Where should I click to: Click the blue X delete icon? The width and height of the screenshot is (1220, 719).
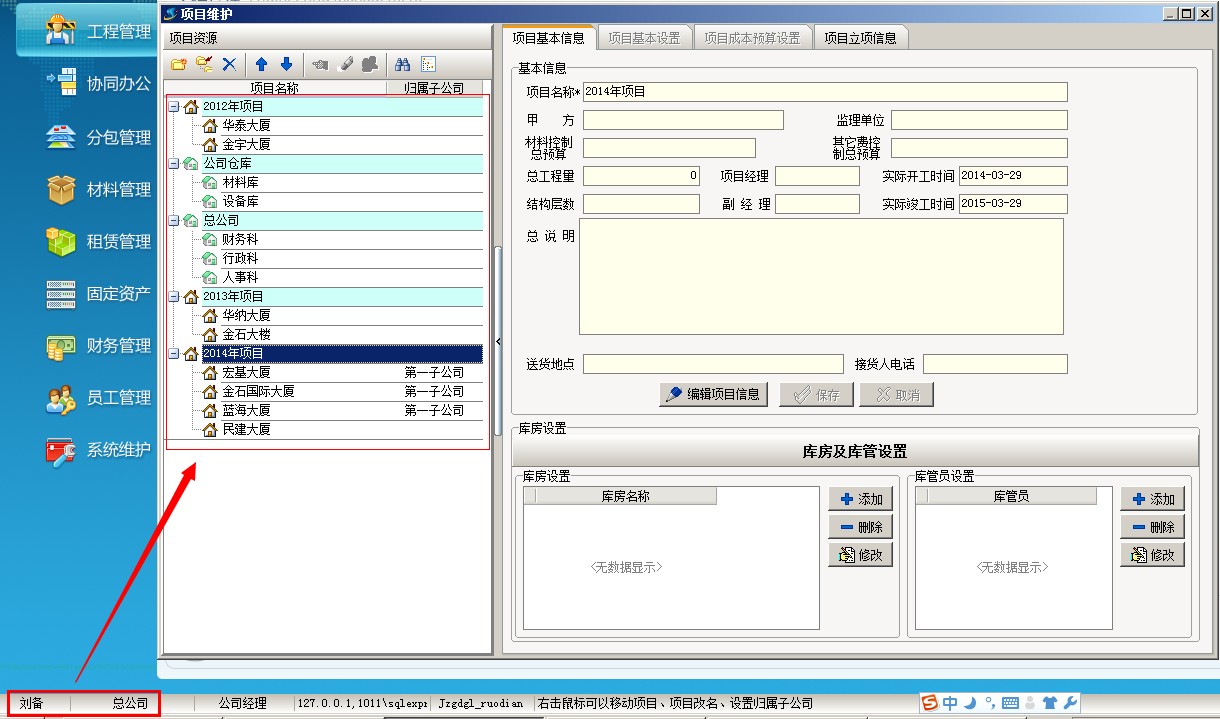tap(229, 64)
